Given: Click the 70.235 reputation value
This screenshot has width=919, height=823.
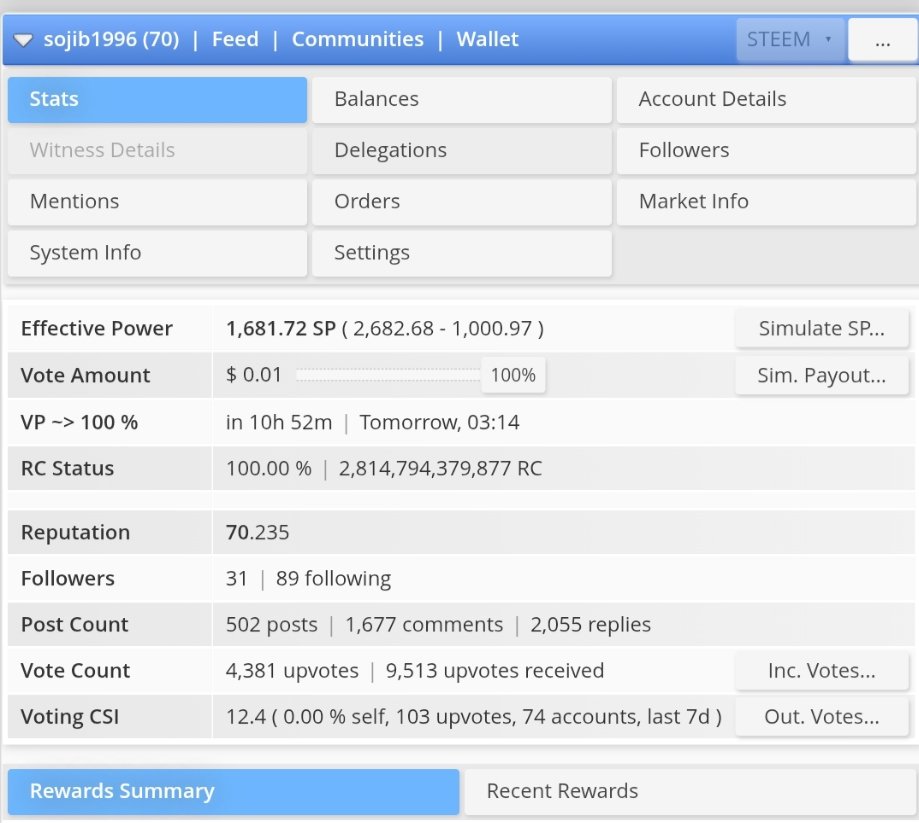Looking at the screenshot, I should 257,532.
